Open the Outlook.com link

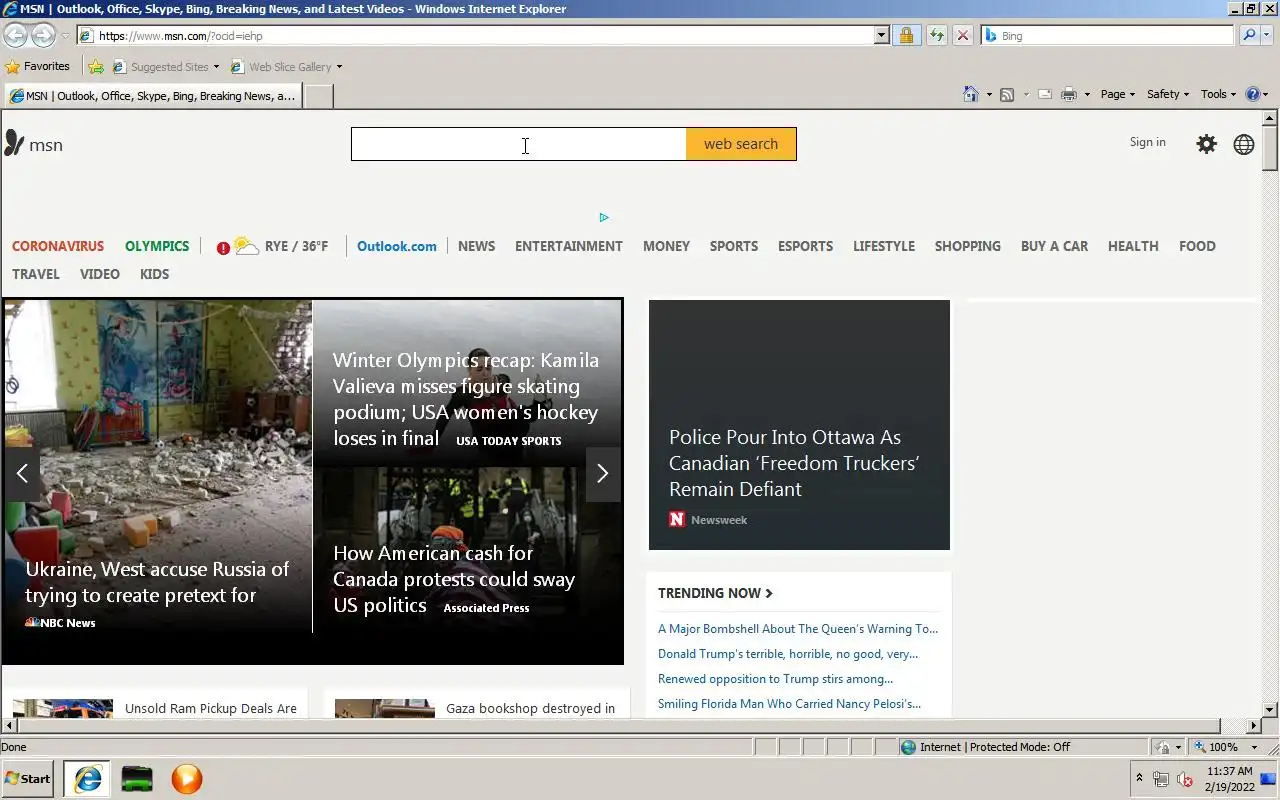click(x=397, y=246)
